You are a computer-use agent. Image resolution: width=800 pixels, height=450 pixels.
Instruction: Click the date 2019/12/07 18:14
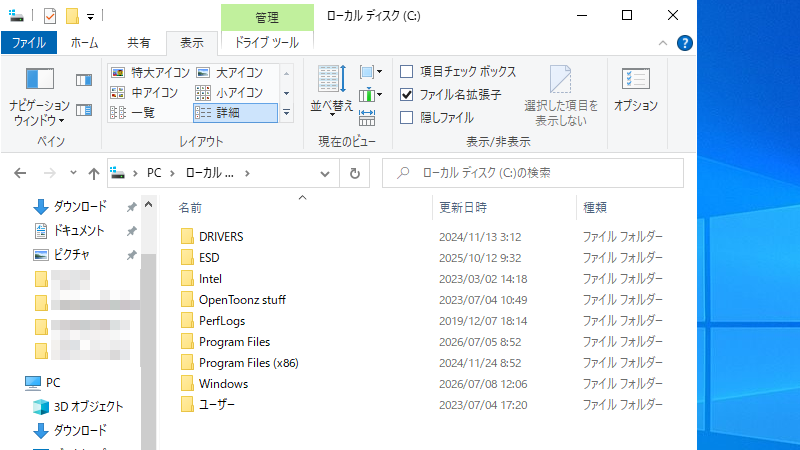(x=483, y=321)
